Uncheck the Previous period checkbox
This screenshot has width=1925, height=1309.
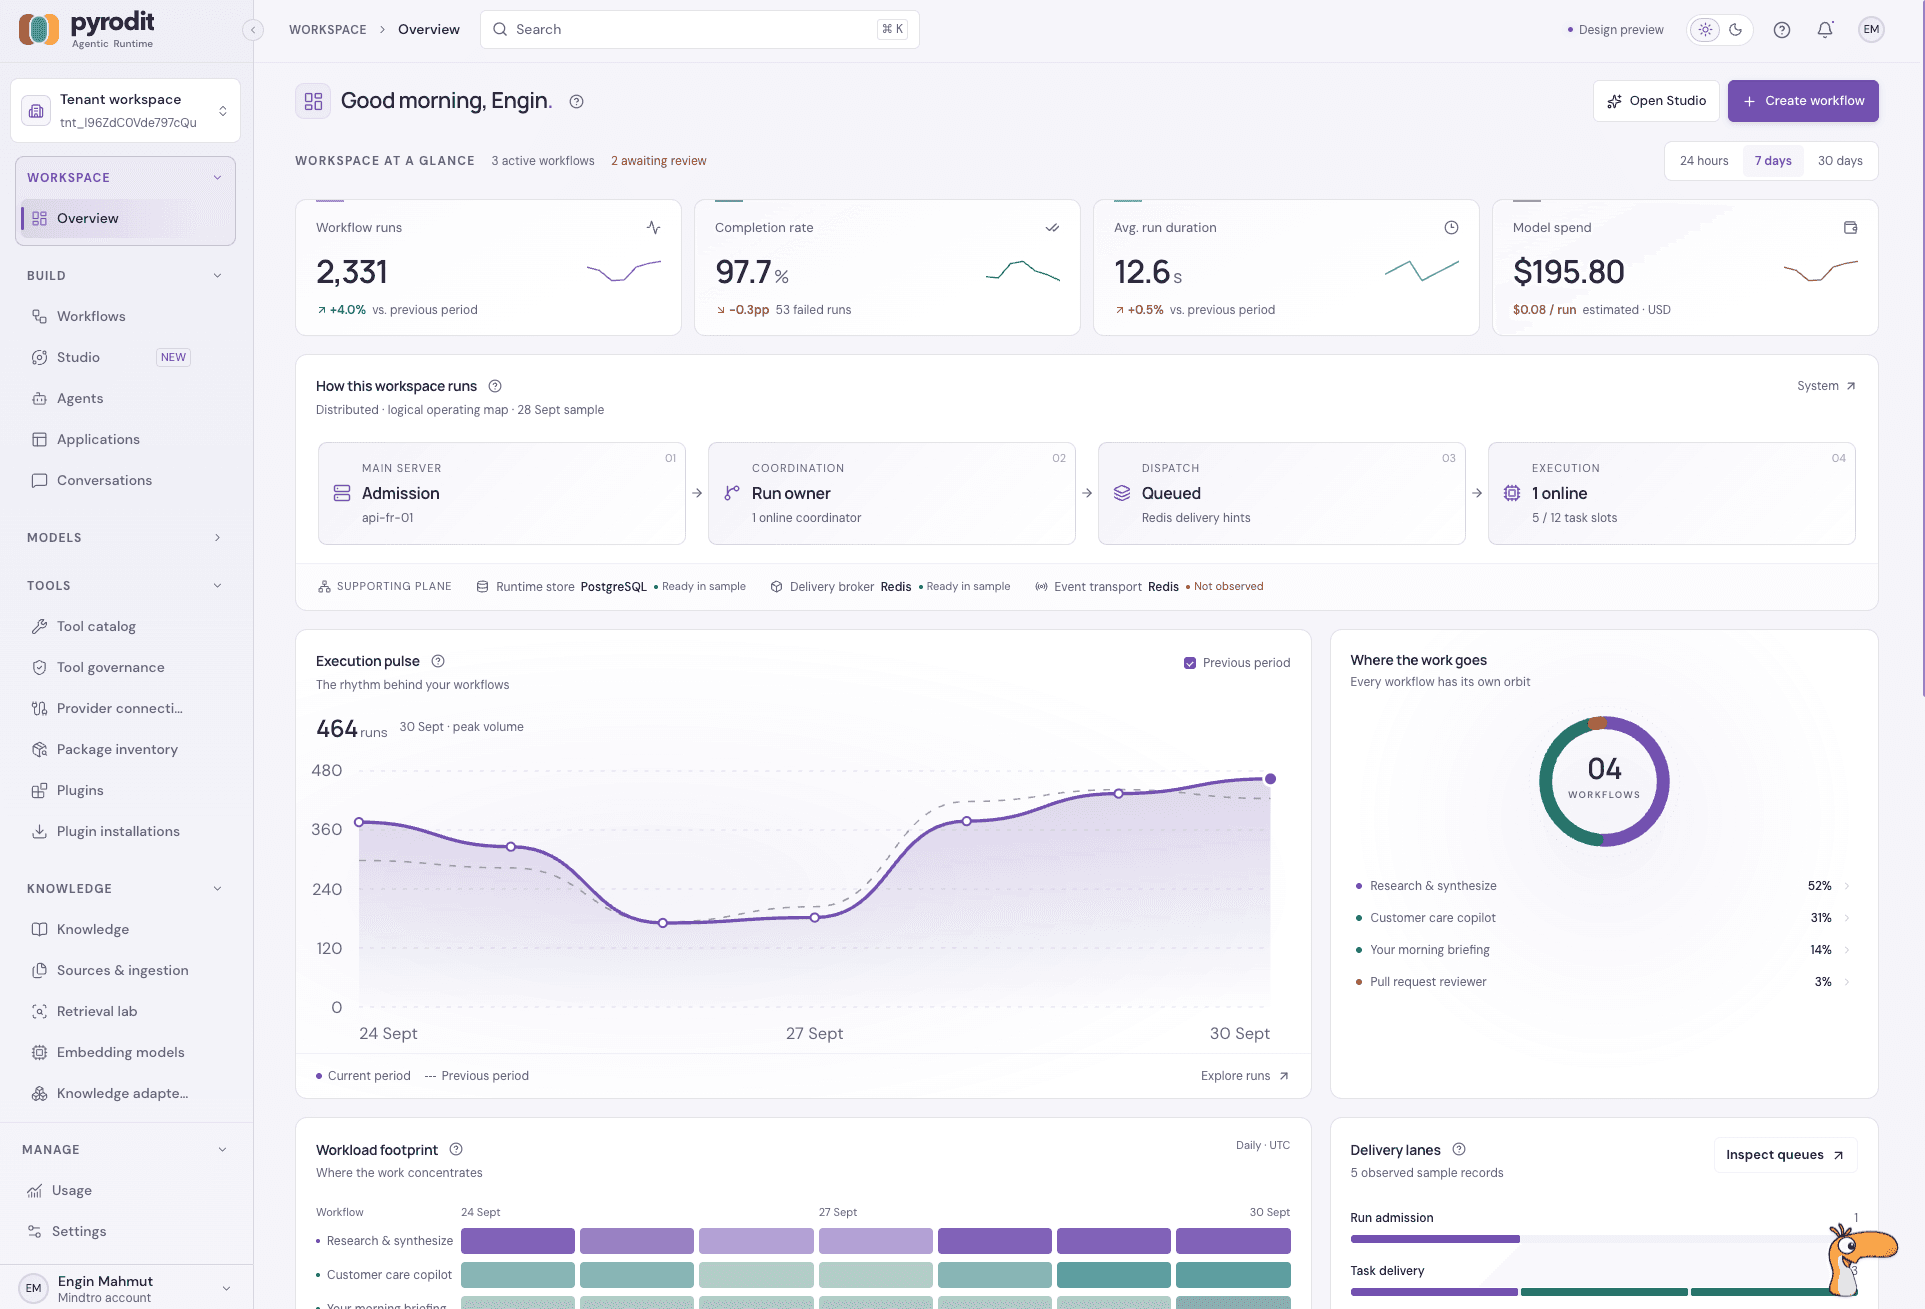tap(1190, 663)
